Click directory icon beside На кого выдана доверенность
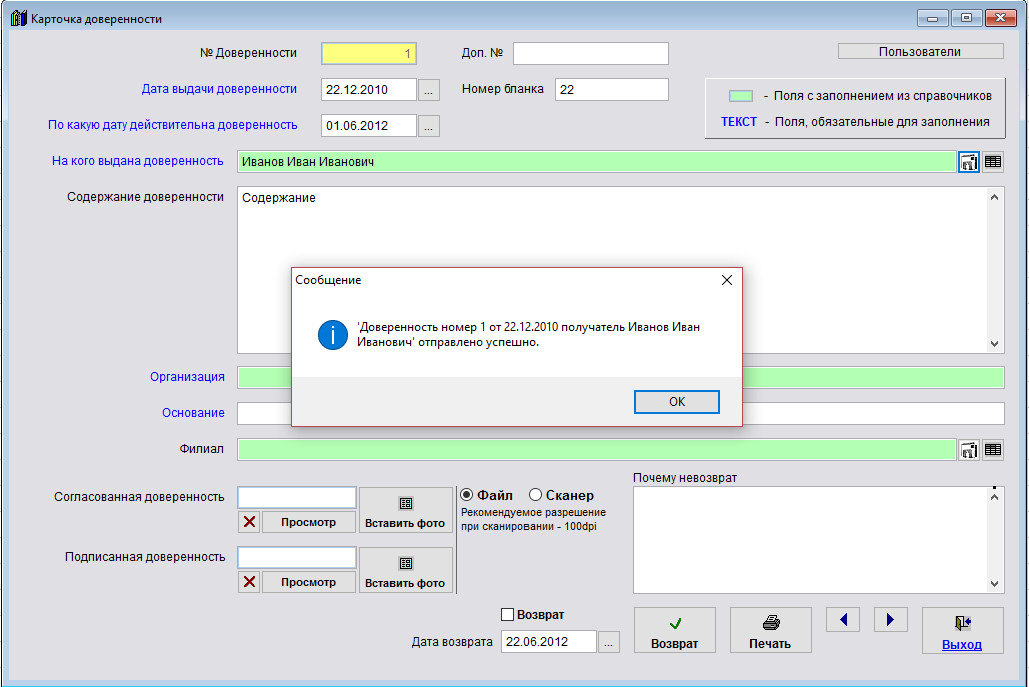1029x687 pixels. (x=969, y=161)
